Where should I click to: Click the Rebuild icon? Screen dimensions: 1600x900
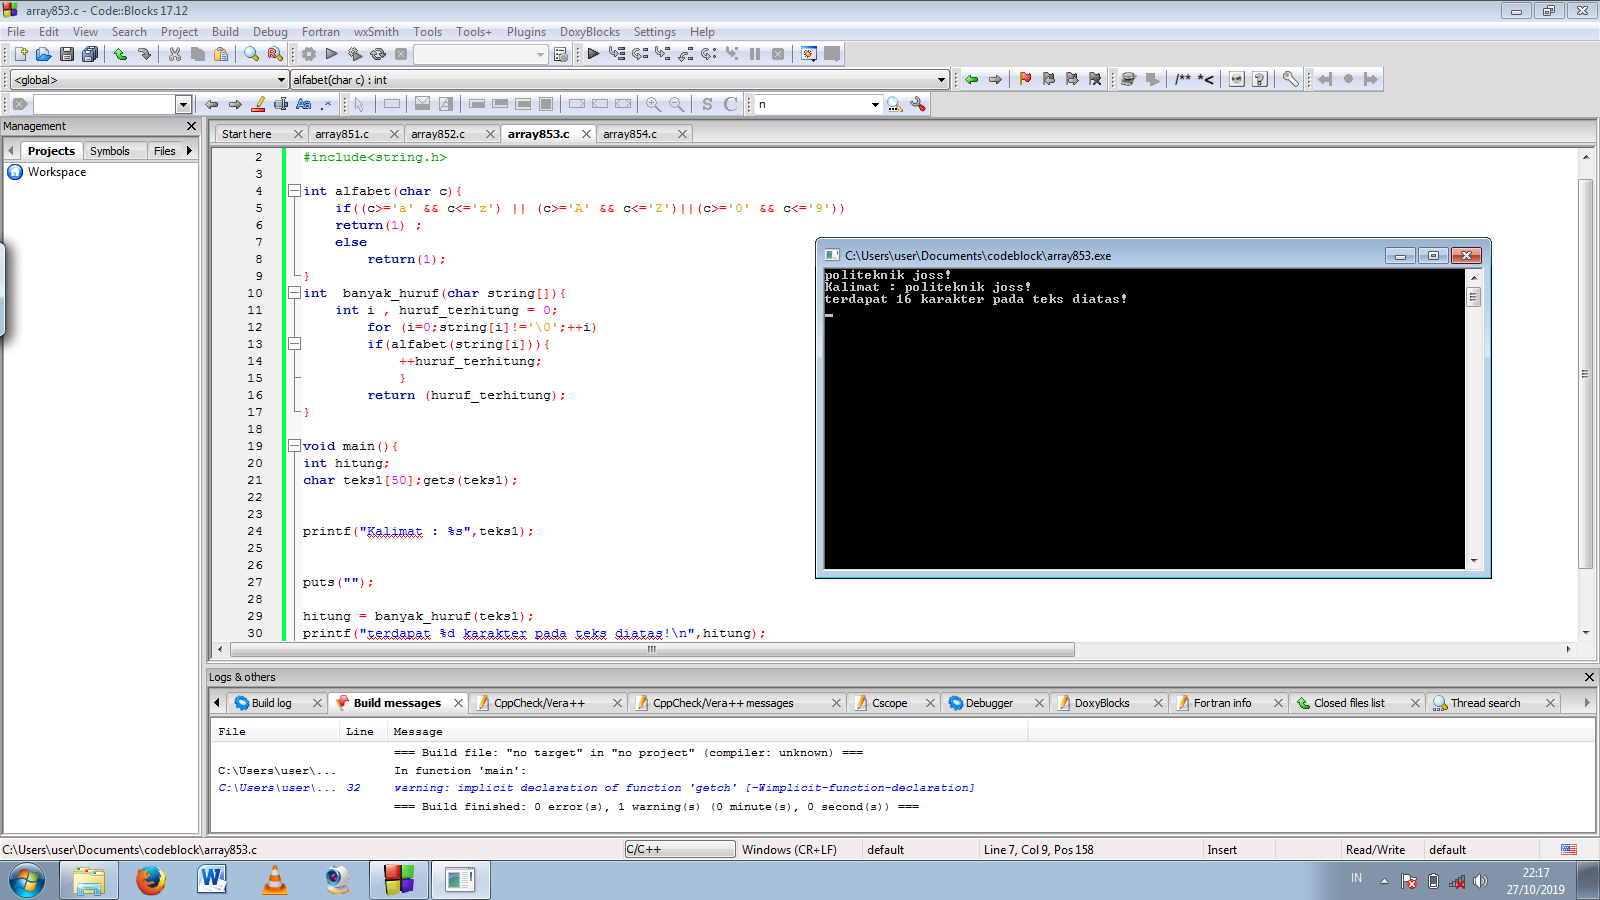[x=378, y=54]
